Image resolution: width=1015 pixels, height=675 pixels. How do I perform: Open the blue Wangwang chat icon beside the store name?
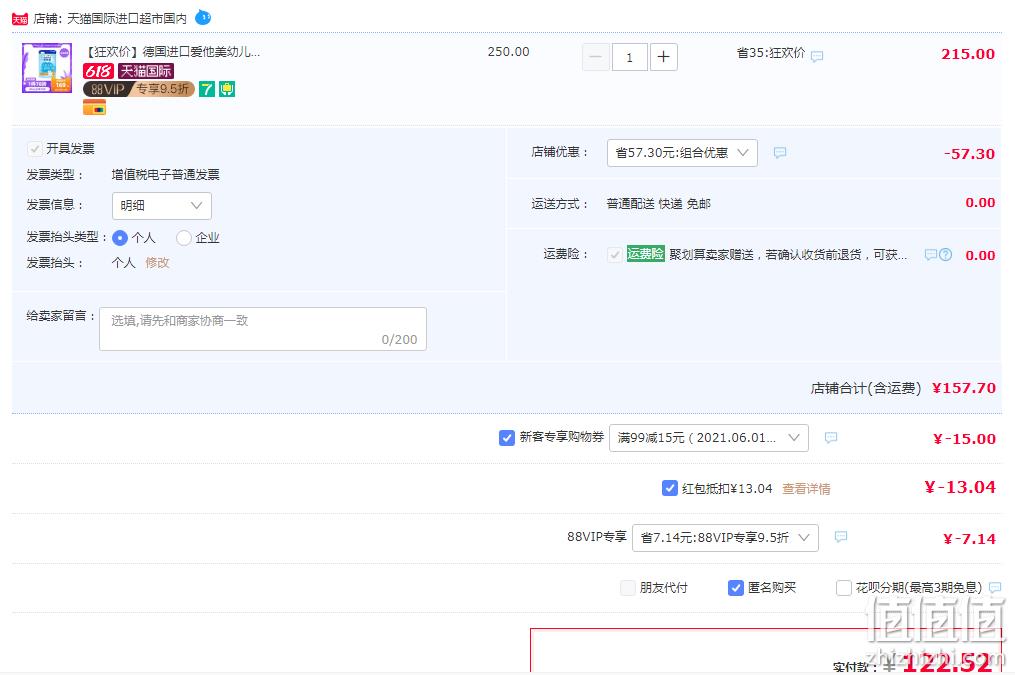[203, 17]
